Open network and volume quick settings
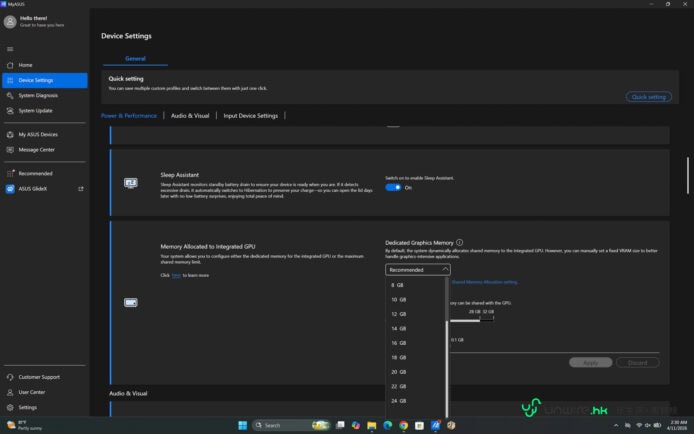Image resolution: width=694 pixels, height=434 pixels. 649,425
